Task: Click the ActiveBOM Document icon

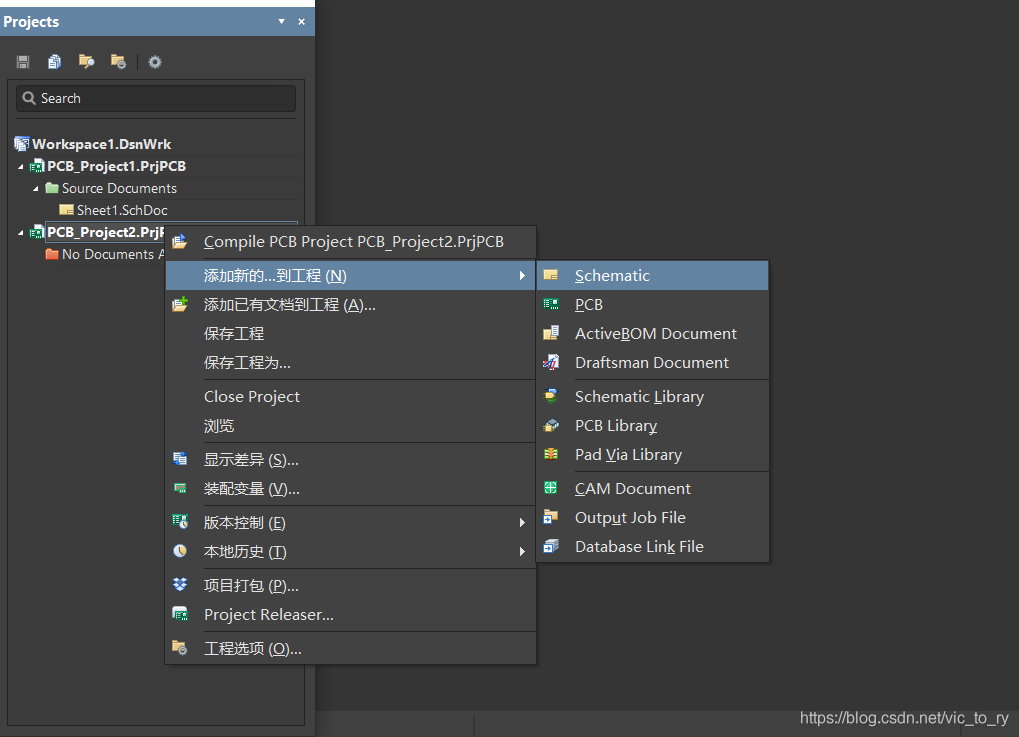Action: (551, 333)
